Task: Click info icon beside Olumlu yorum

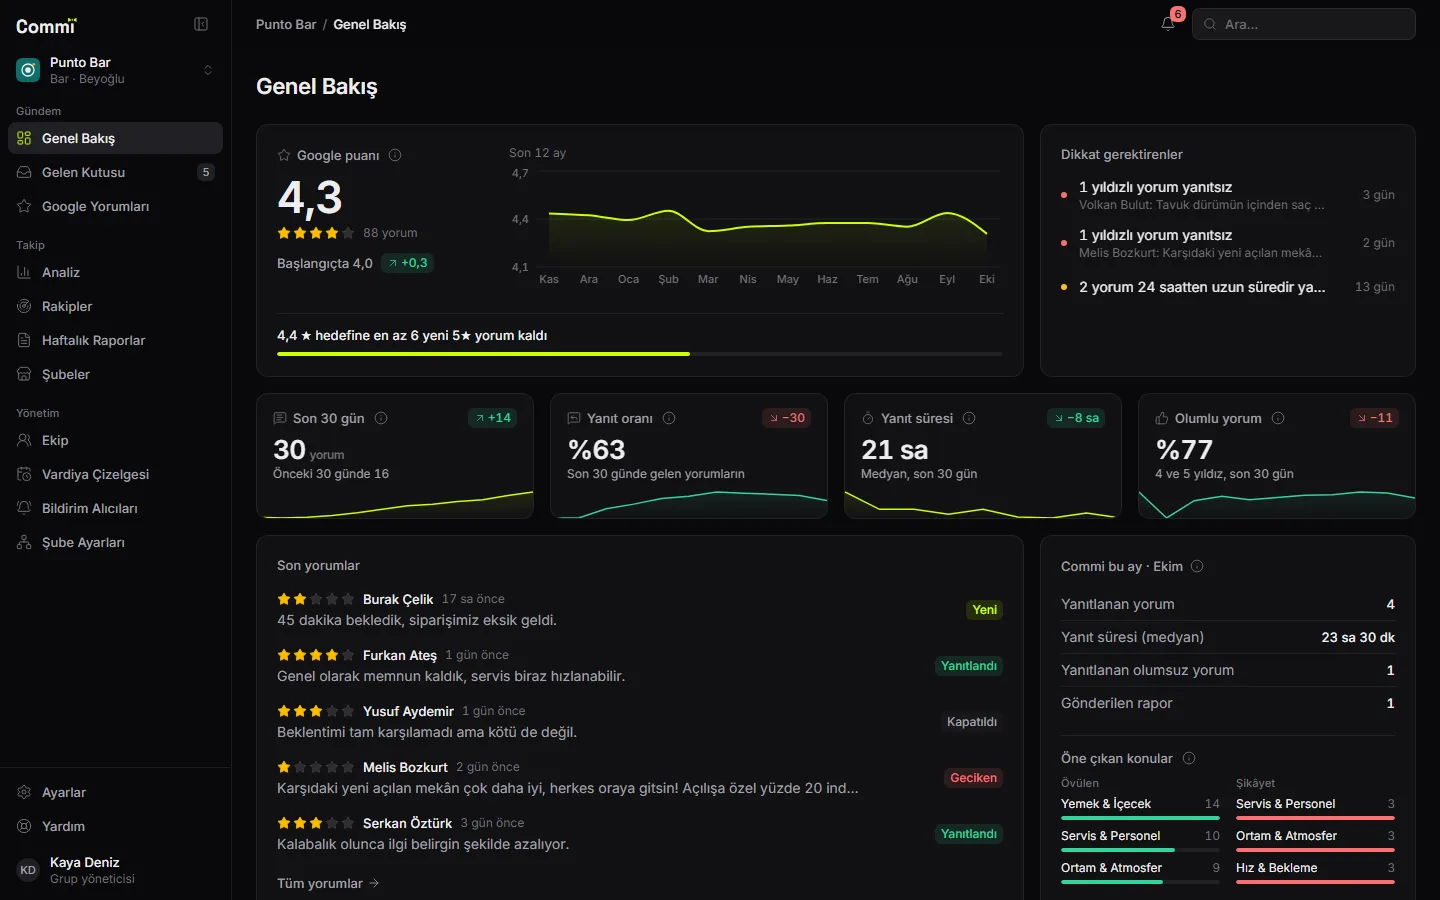Action: (1278, 418)
